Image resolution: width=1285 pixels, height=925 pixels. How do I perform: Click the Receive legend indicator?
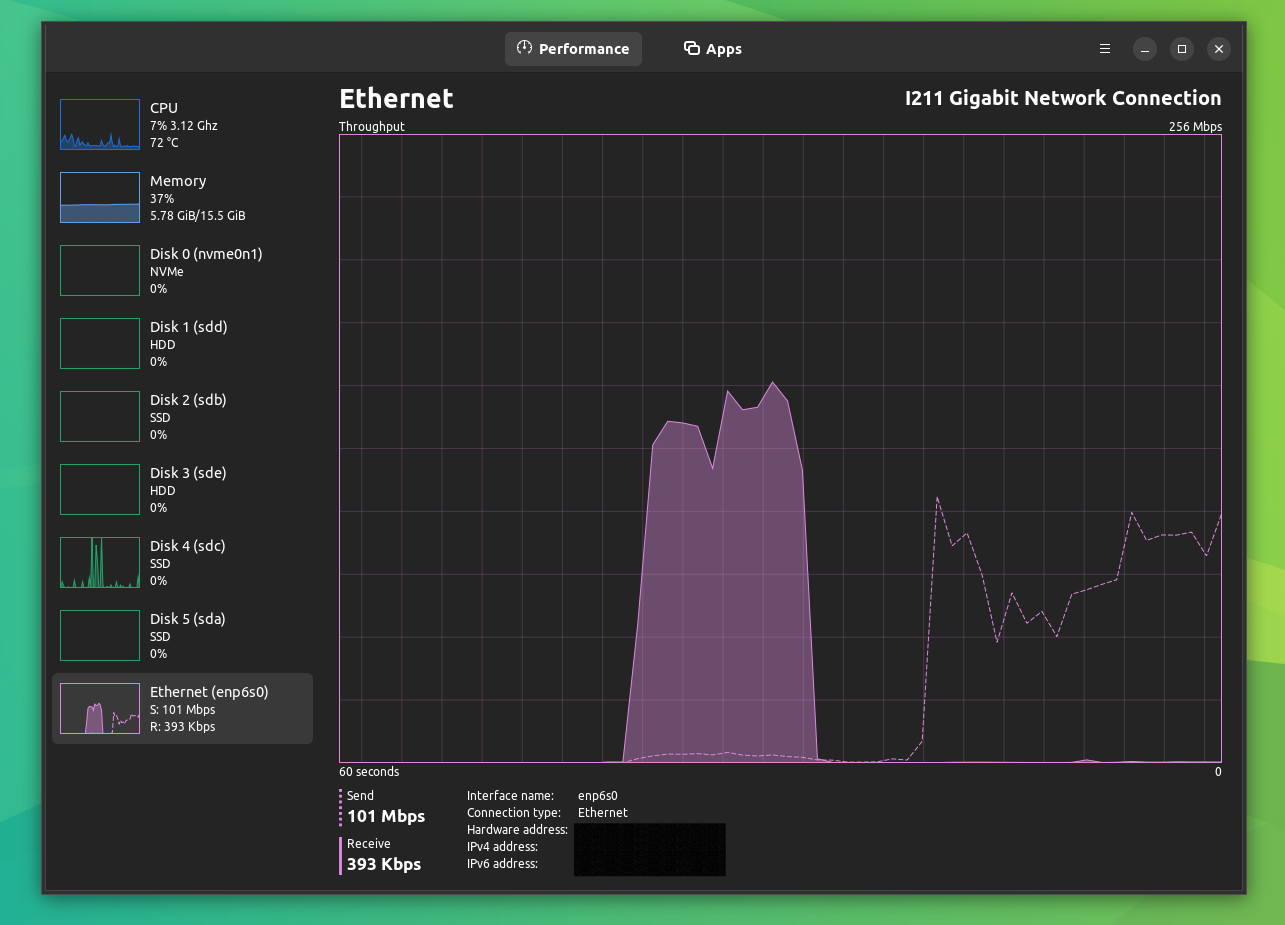(339, 854)
